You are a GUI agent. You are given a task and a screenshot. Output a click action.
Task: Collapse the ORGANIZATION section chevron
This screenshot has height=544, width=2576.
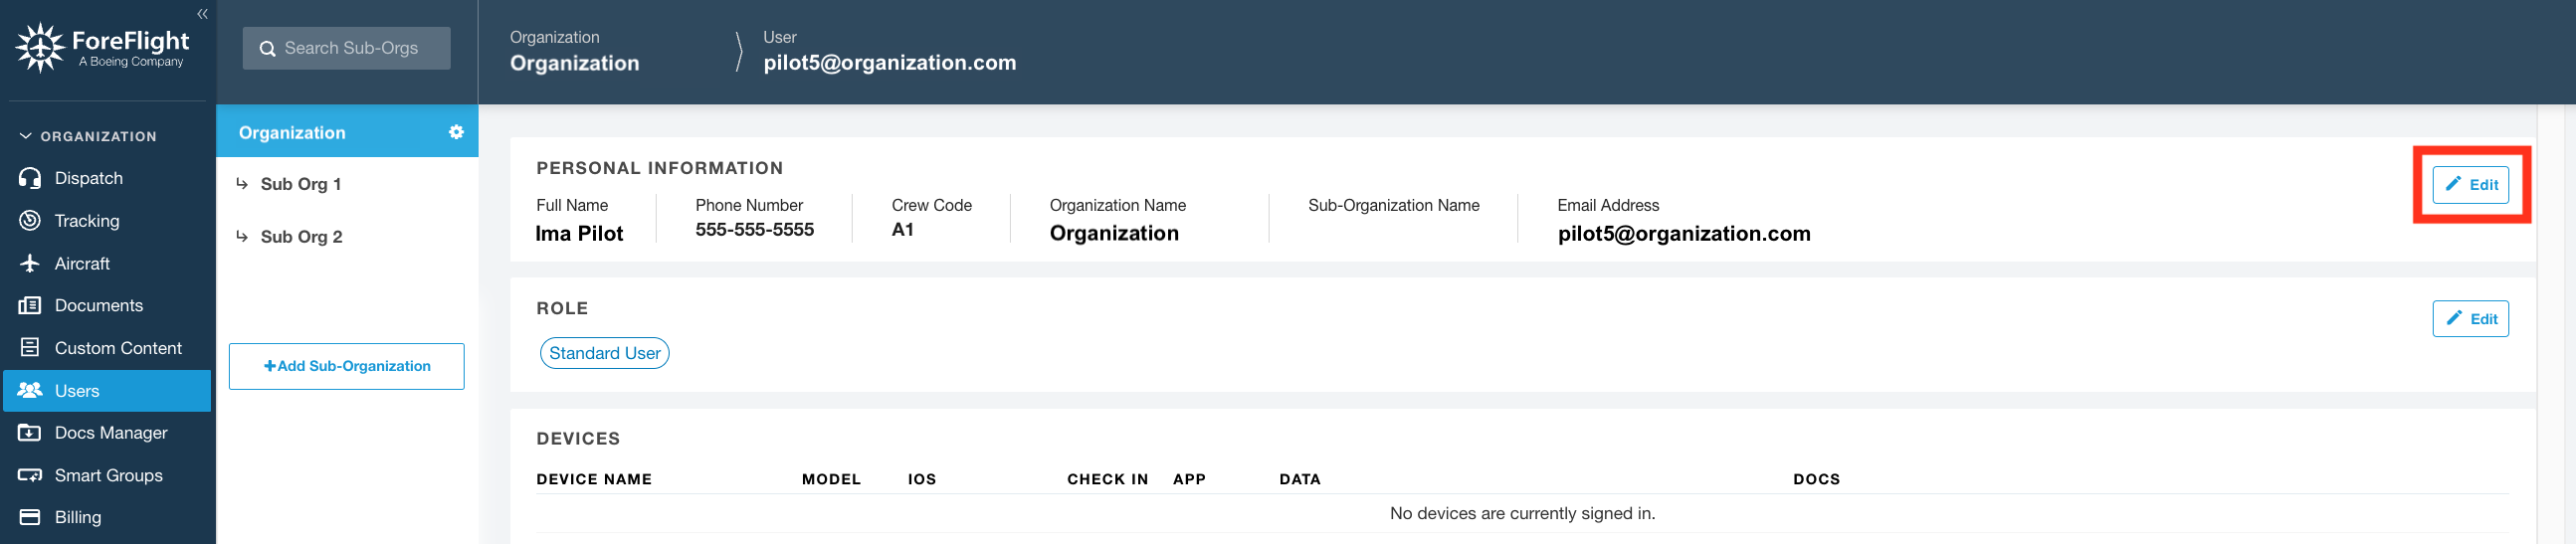(25, 136)
